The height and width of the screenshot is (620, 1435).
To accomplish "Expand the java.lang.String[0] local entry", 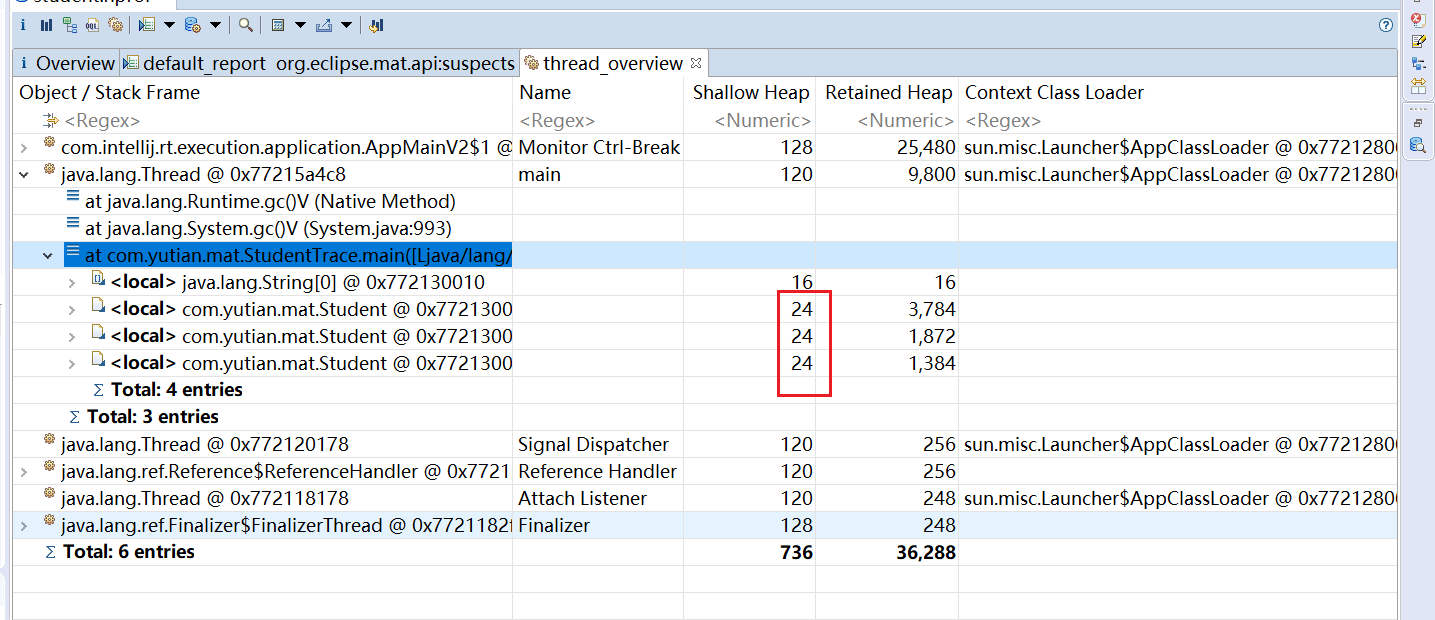I will [72, 283].
